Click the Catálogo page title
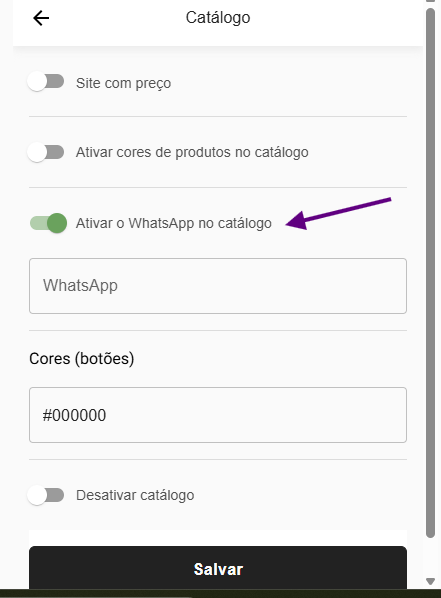Image resolution: width=441 pixels, height=598 pixels. tap(218, 18)
